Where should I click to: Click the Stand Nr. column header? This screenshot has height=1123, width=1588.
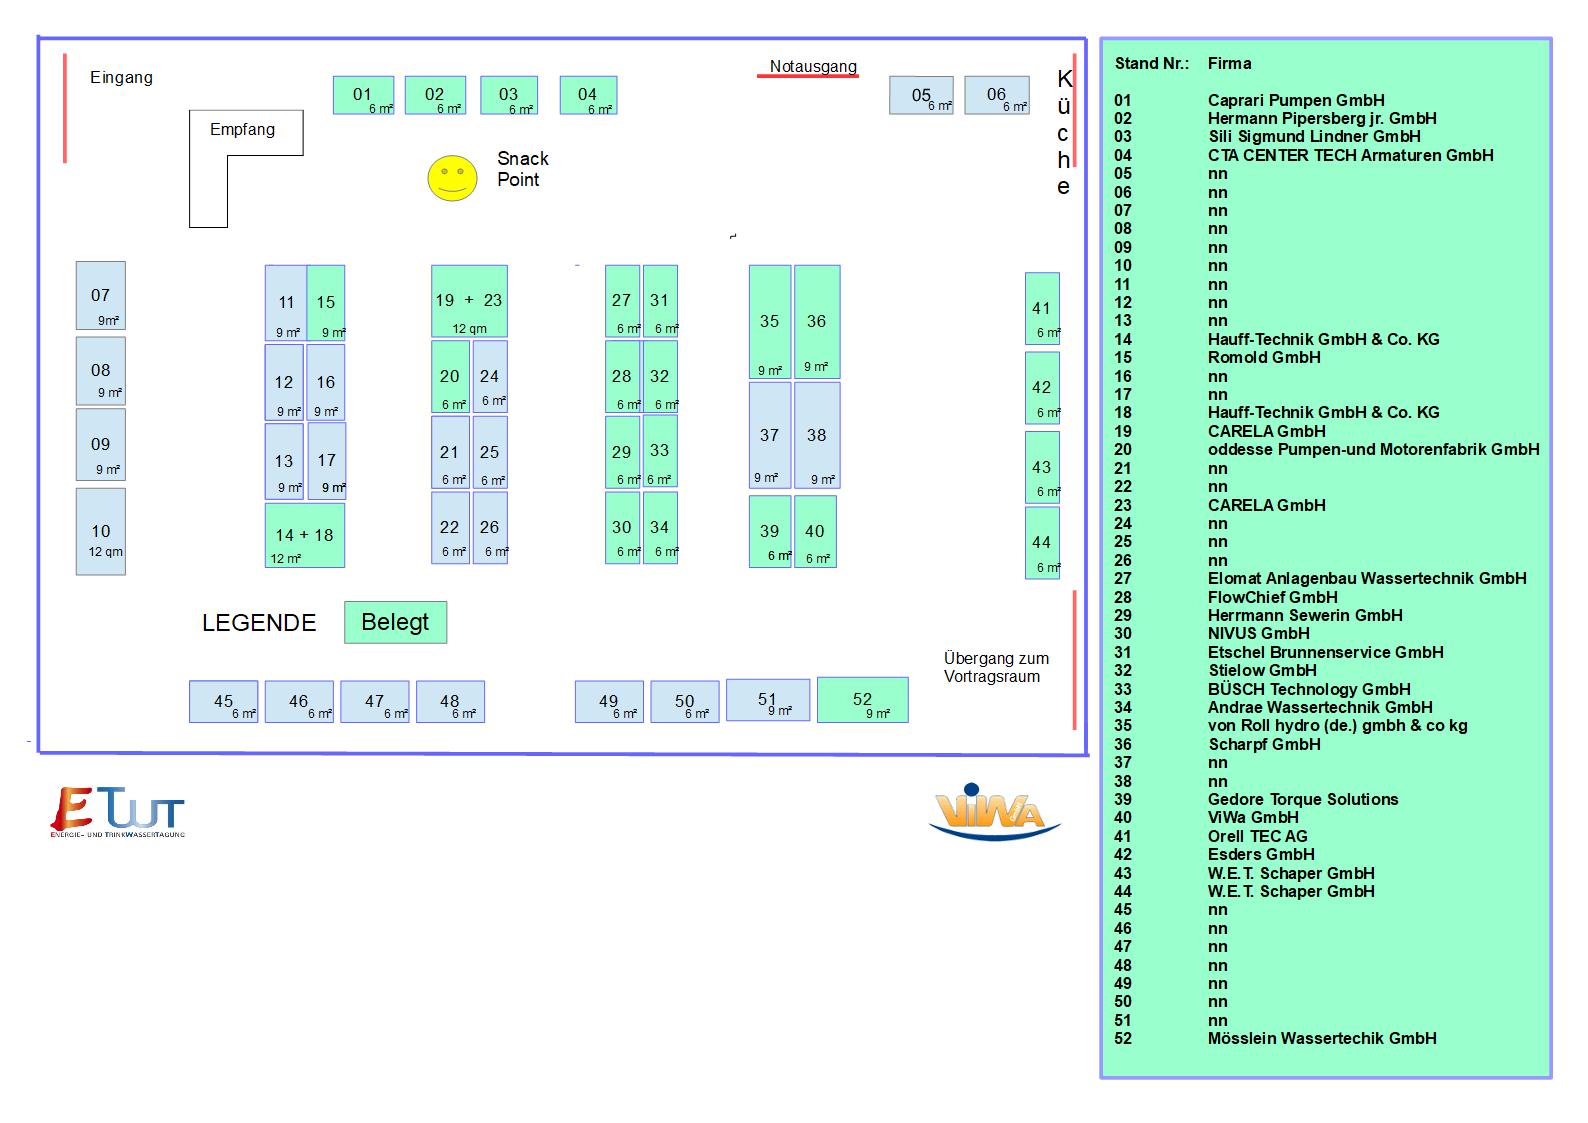(x=1152, y=64)
